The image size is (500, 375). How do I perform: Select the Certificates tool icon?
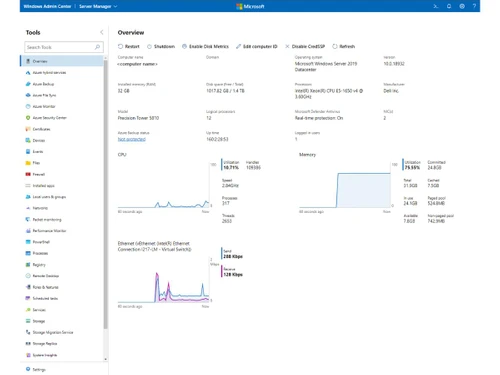tap(28, 129)
